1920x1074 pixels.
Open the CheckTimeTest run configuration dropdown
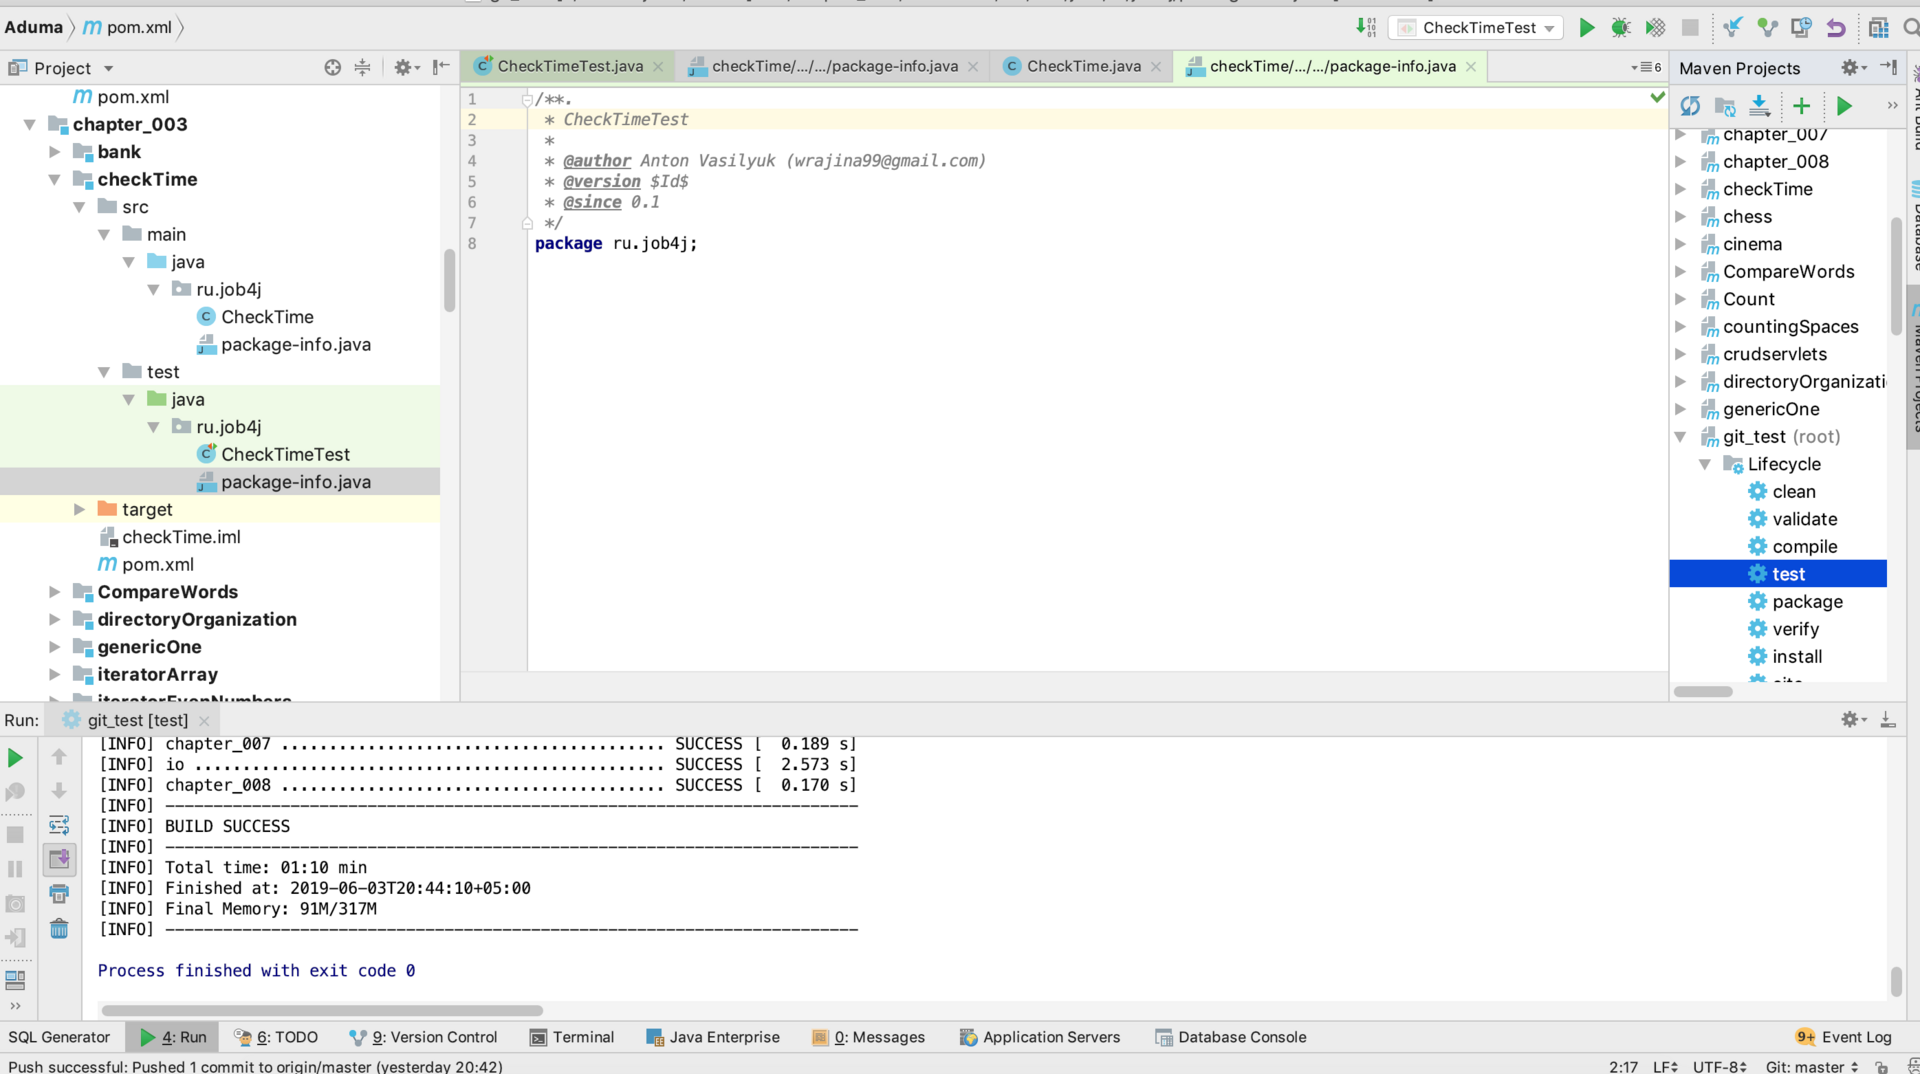coord(1476,28)
